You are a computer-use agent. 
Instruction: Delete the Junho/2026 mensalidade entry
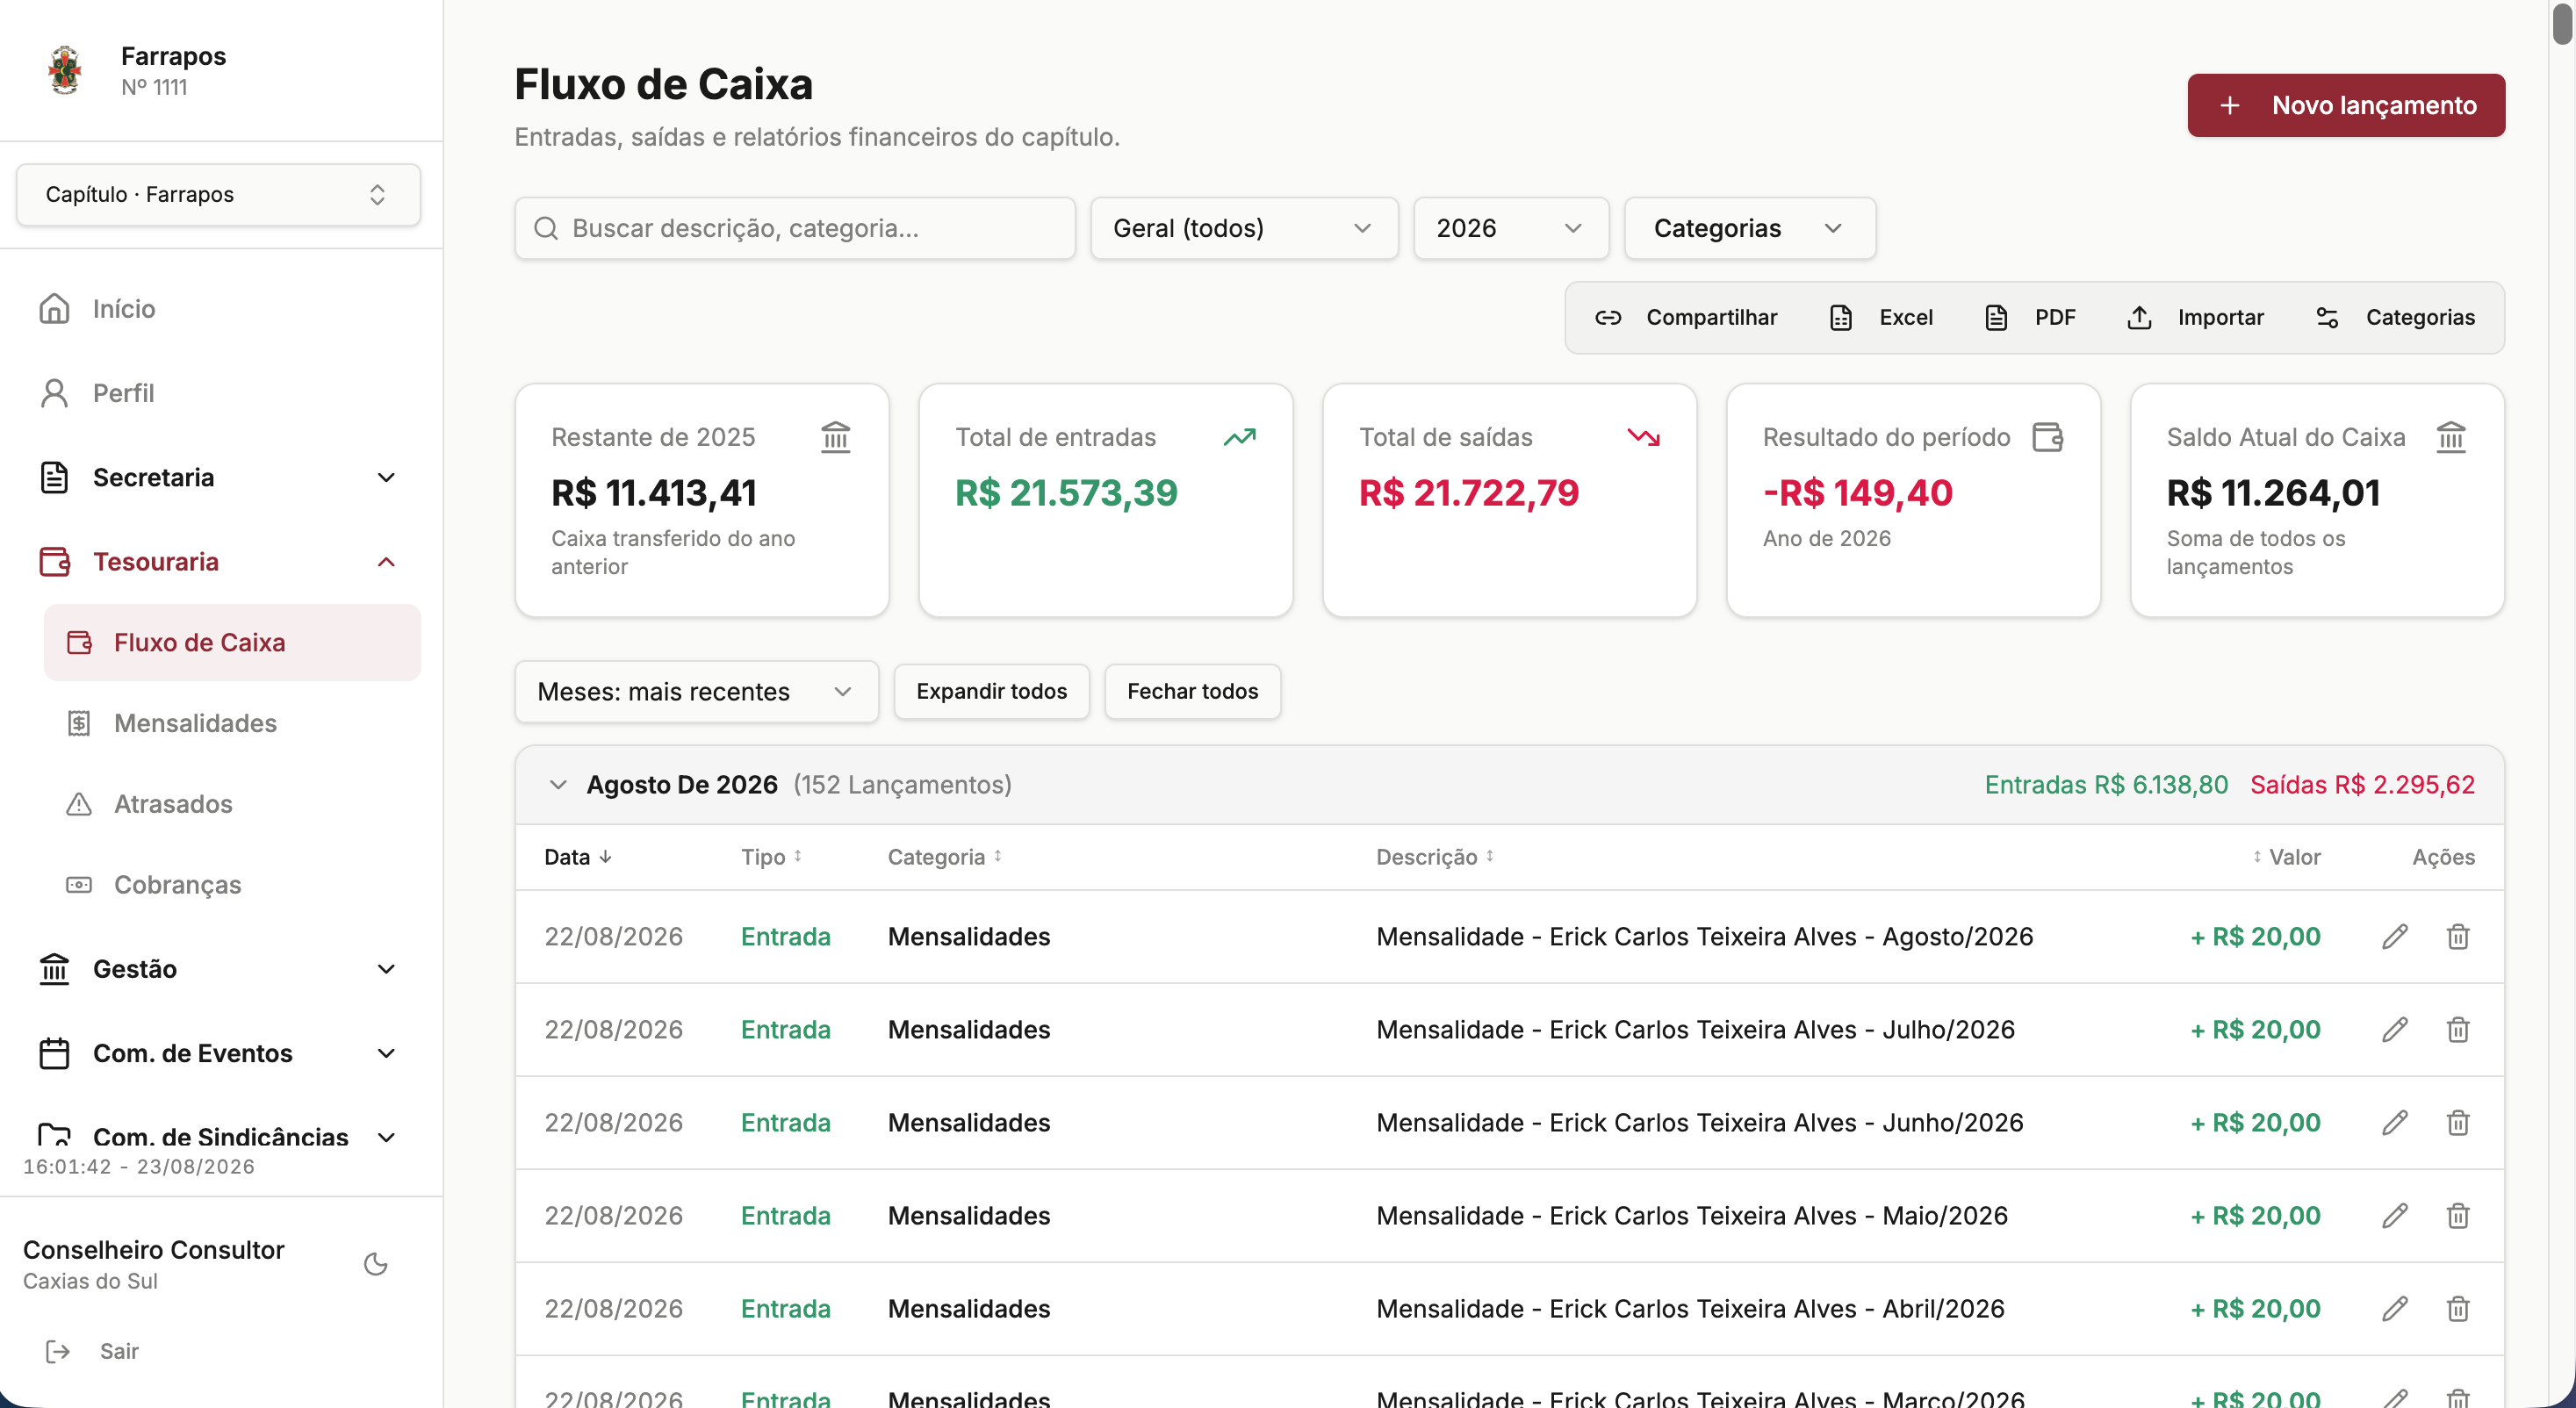(2458, 1123)
